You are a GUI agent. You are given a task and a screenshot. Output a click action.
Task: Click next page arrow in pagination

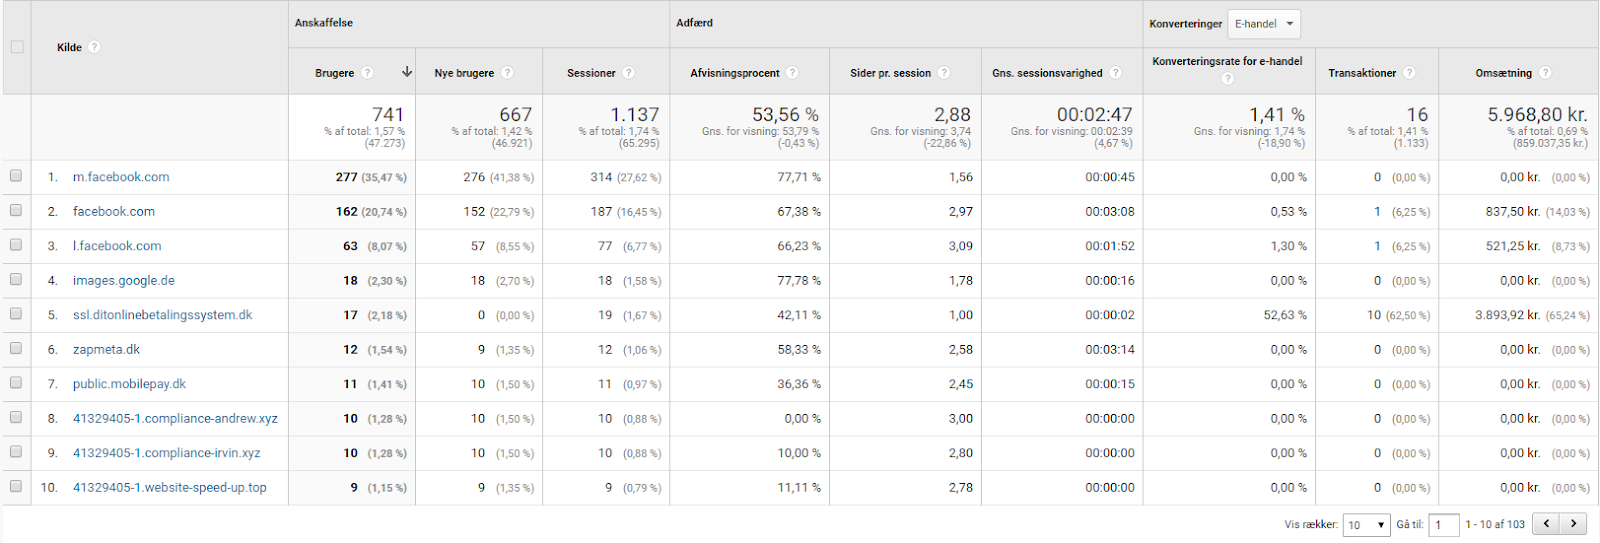pos(1574,523)
